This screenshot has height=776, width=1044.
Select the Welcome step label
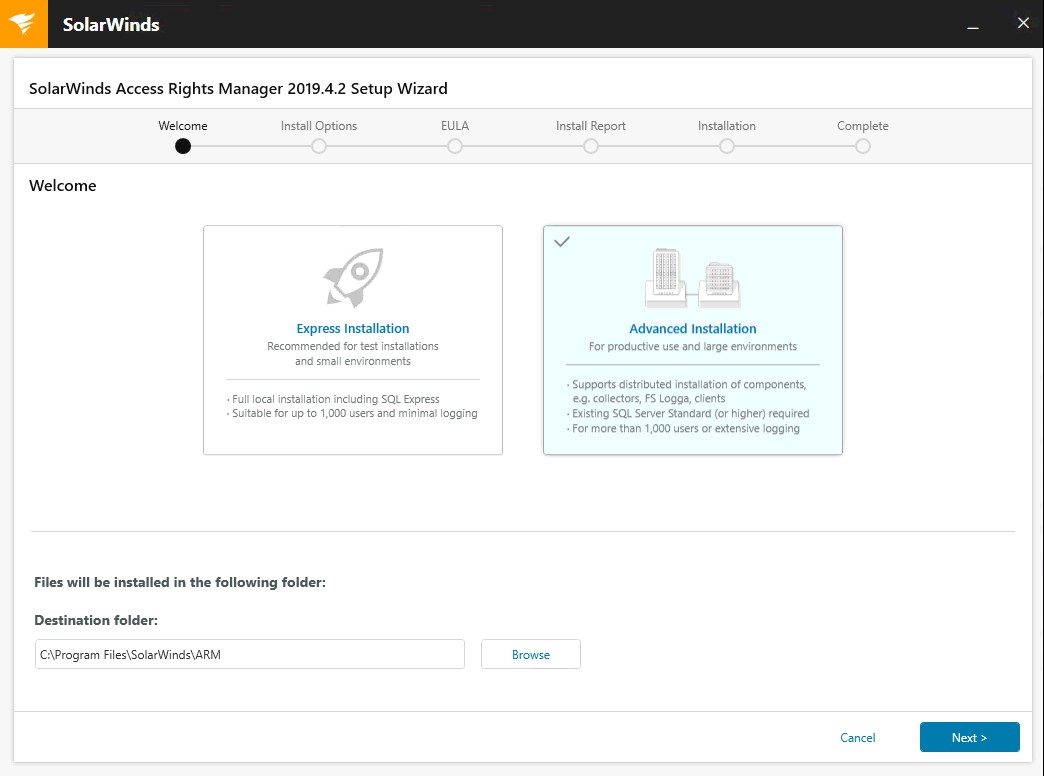coord(183,126)
